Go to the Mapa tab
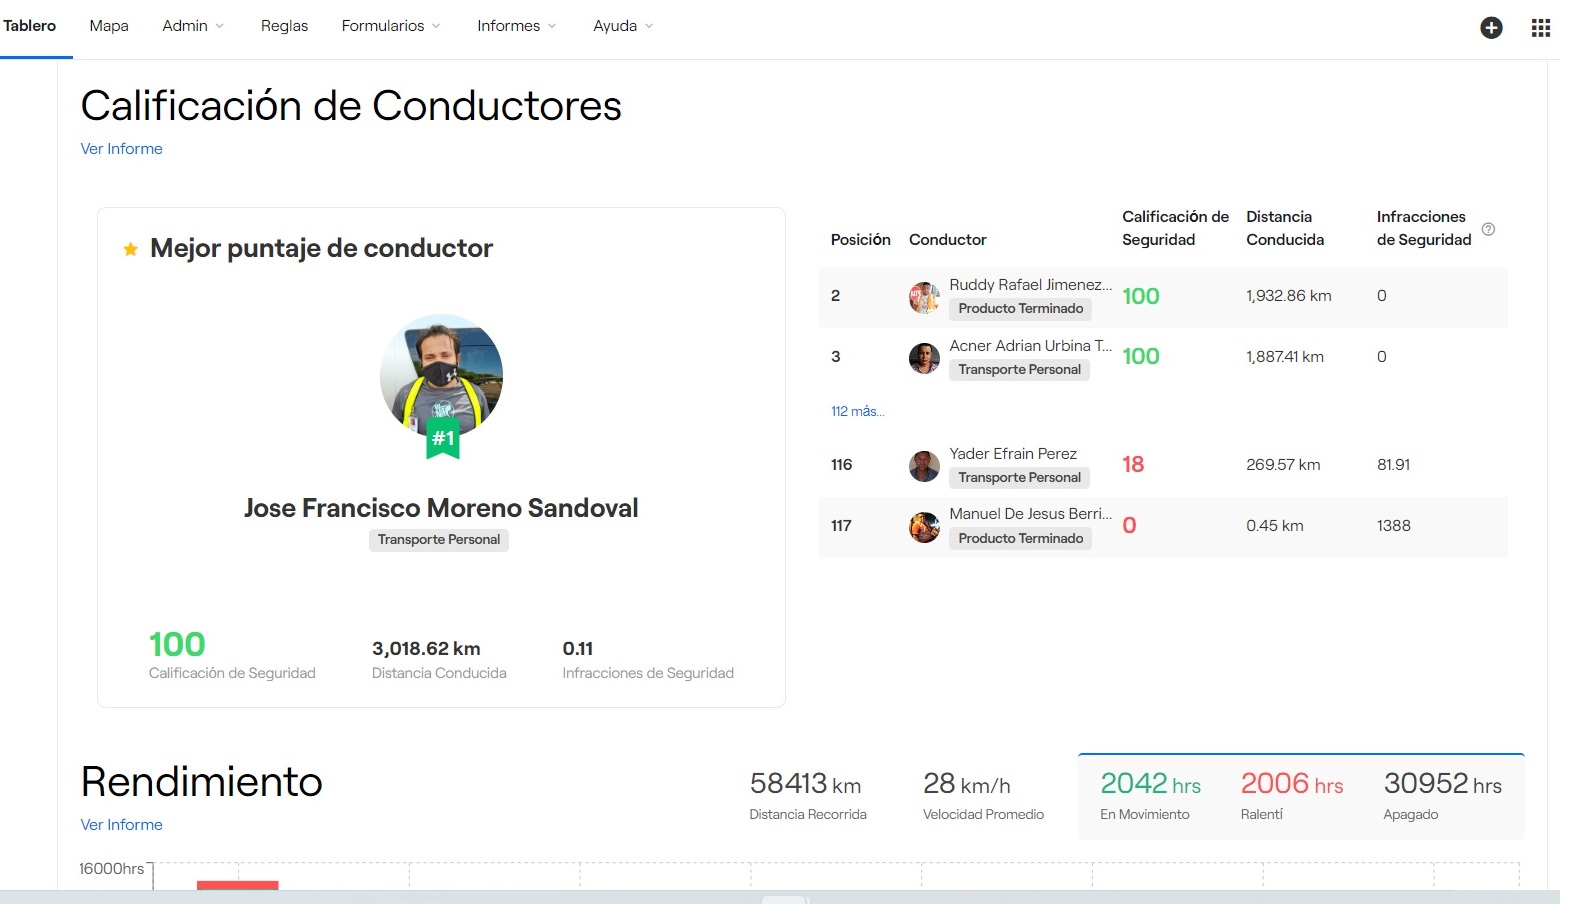1589x904 pixels. [109, 26]
